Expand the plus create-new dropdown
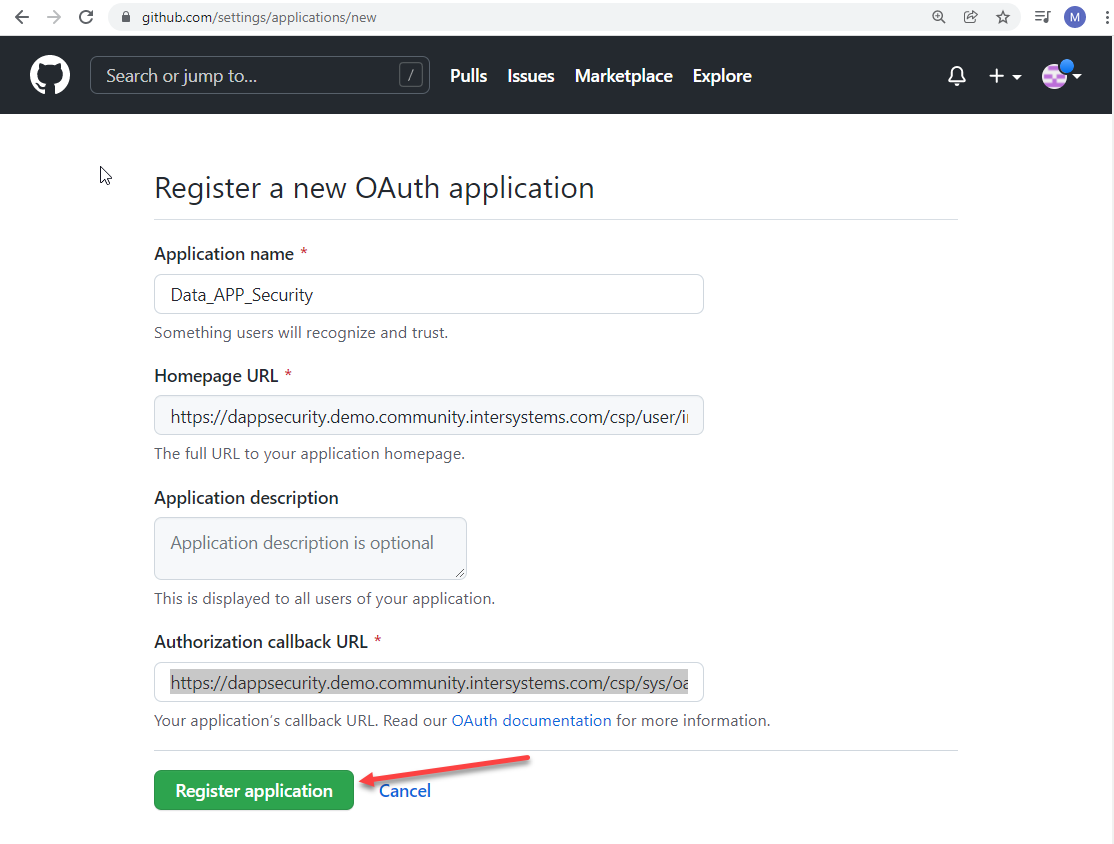Screen dimensions: 1114x844 tap(1004, 76)
